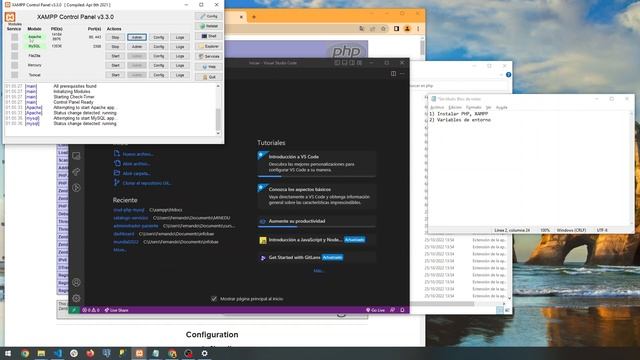Open recent project in C:\xampp\htdocs

point(129,210)
